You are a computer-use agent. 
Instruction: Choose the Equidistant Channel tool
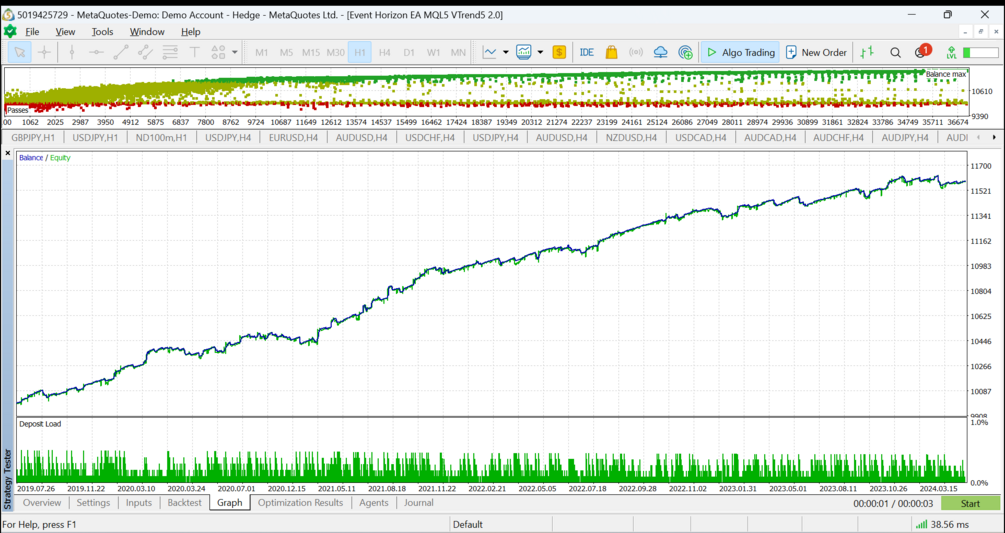[x=145, y=53]
